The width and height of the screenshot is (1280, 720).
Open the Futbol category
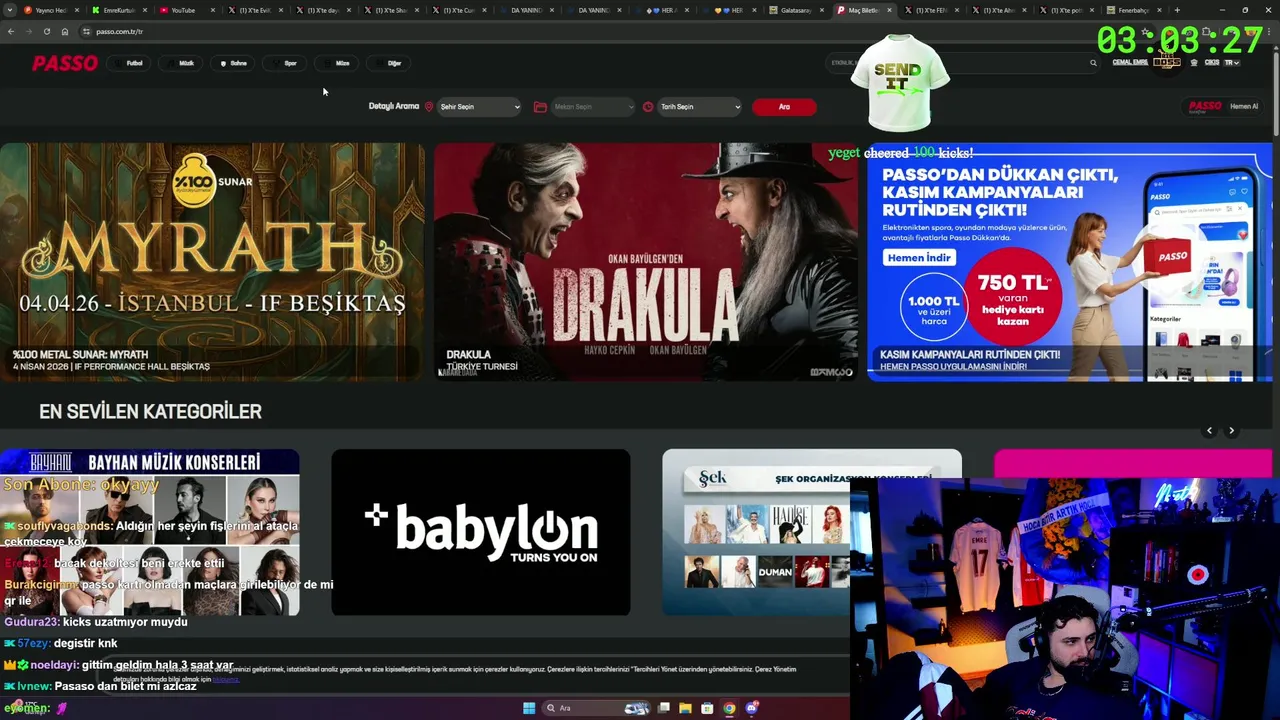[130, 63]
